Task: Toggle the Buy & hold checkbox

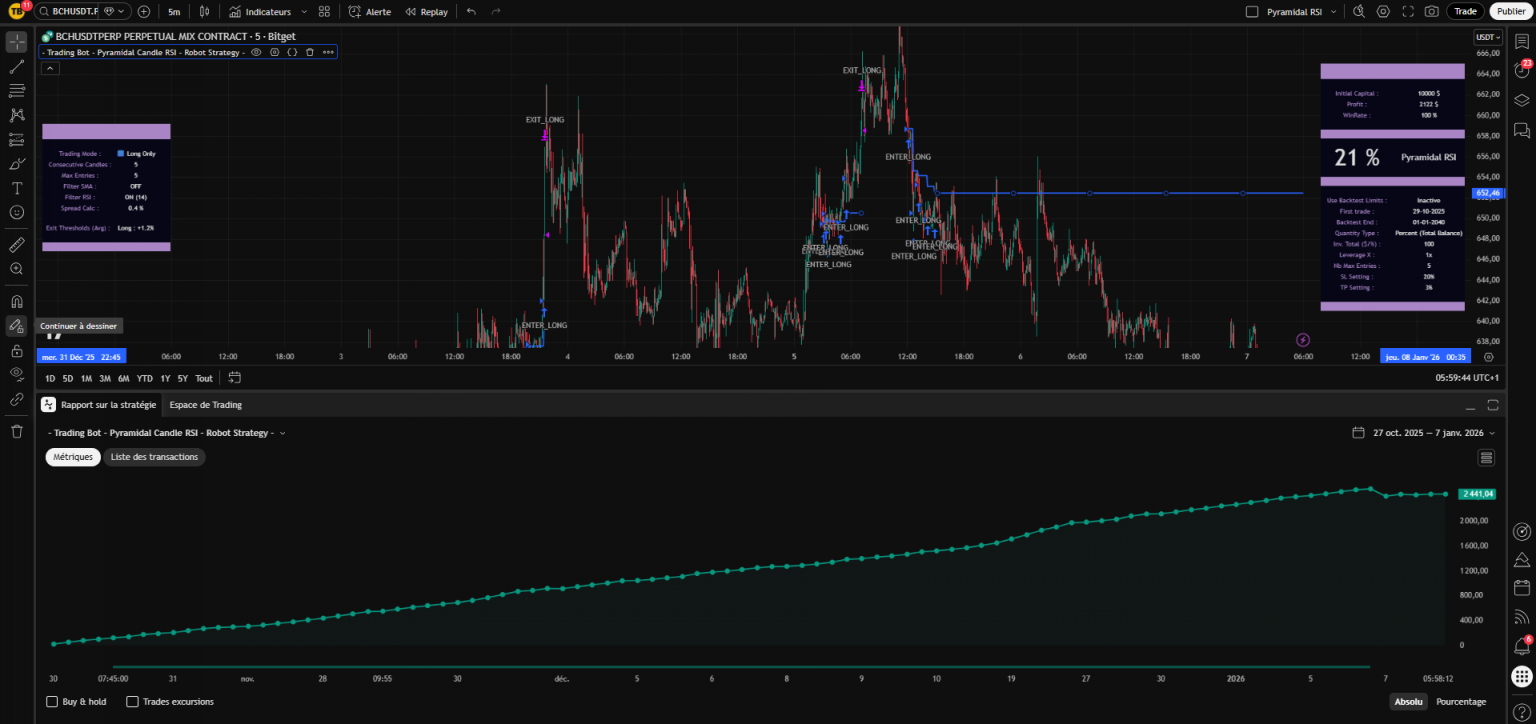Action: click(52, 701)
